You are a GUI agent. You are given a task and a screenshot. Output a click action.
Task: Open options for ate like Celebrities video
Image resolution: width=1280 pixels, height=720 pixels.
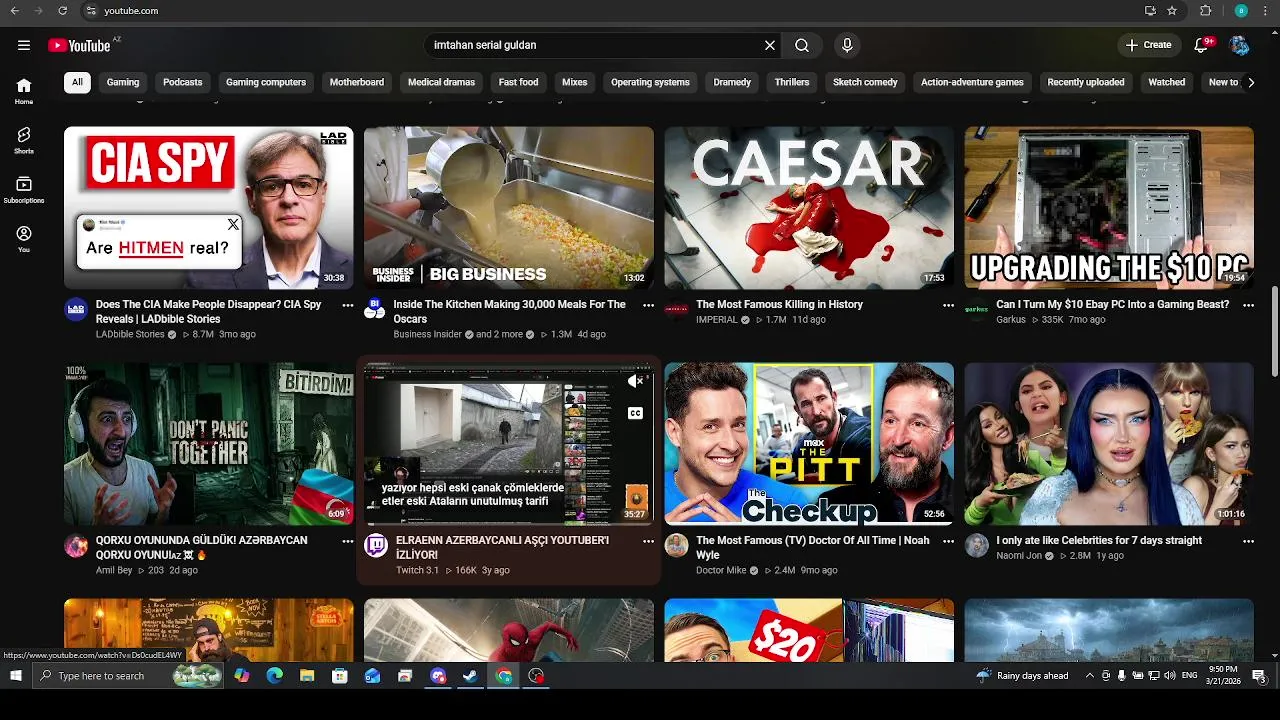point(1248,541)
